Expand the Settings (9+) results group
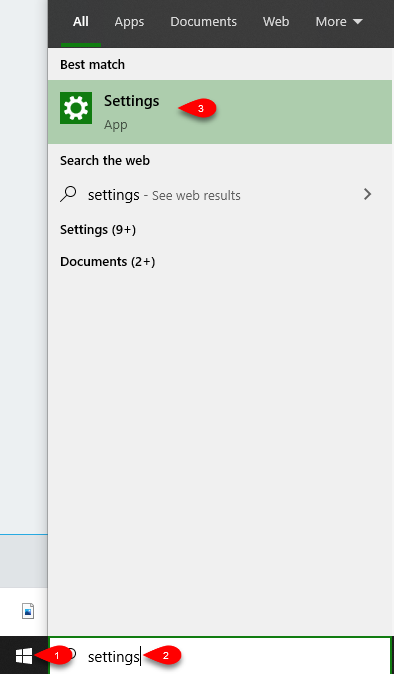Screen dimensions: 394x674 pos(98,230)
